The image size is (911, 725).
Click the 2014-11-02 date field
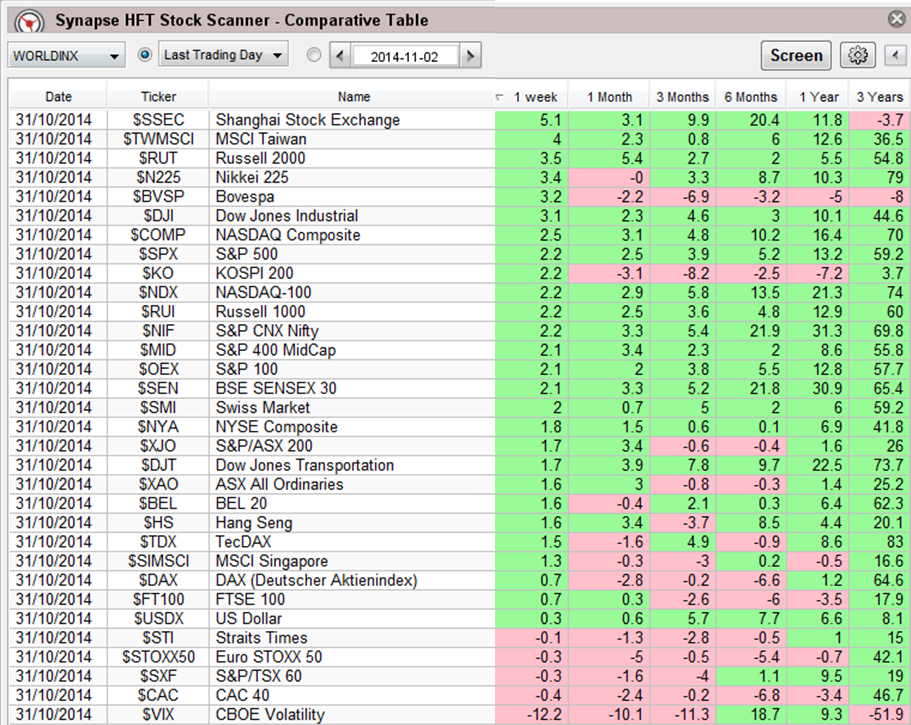(x=404, y=56)
